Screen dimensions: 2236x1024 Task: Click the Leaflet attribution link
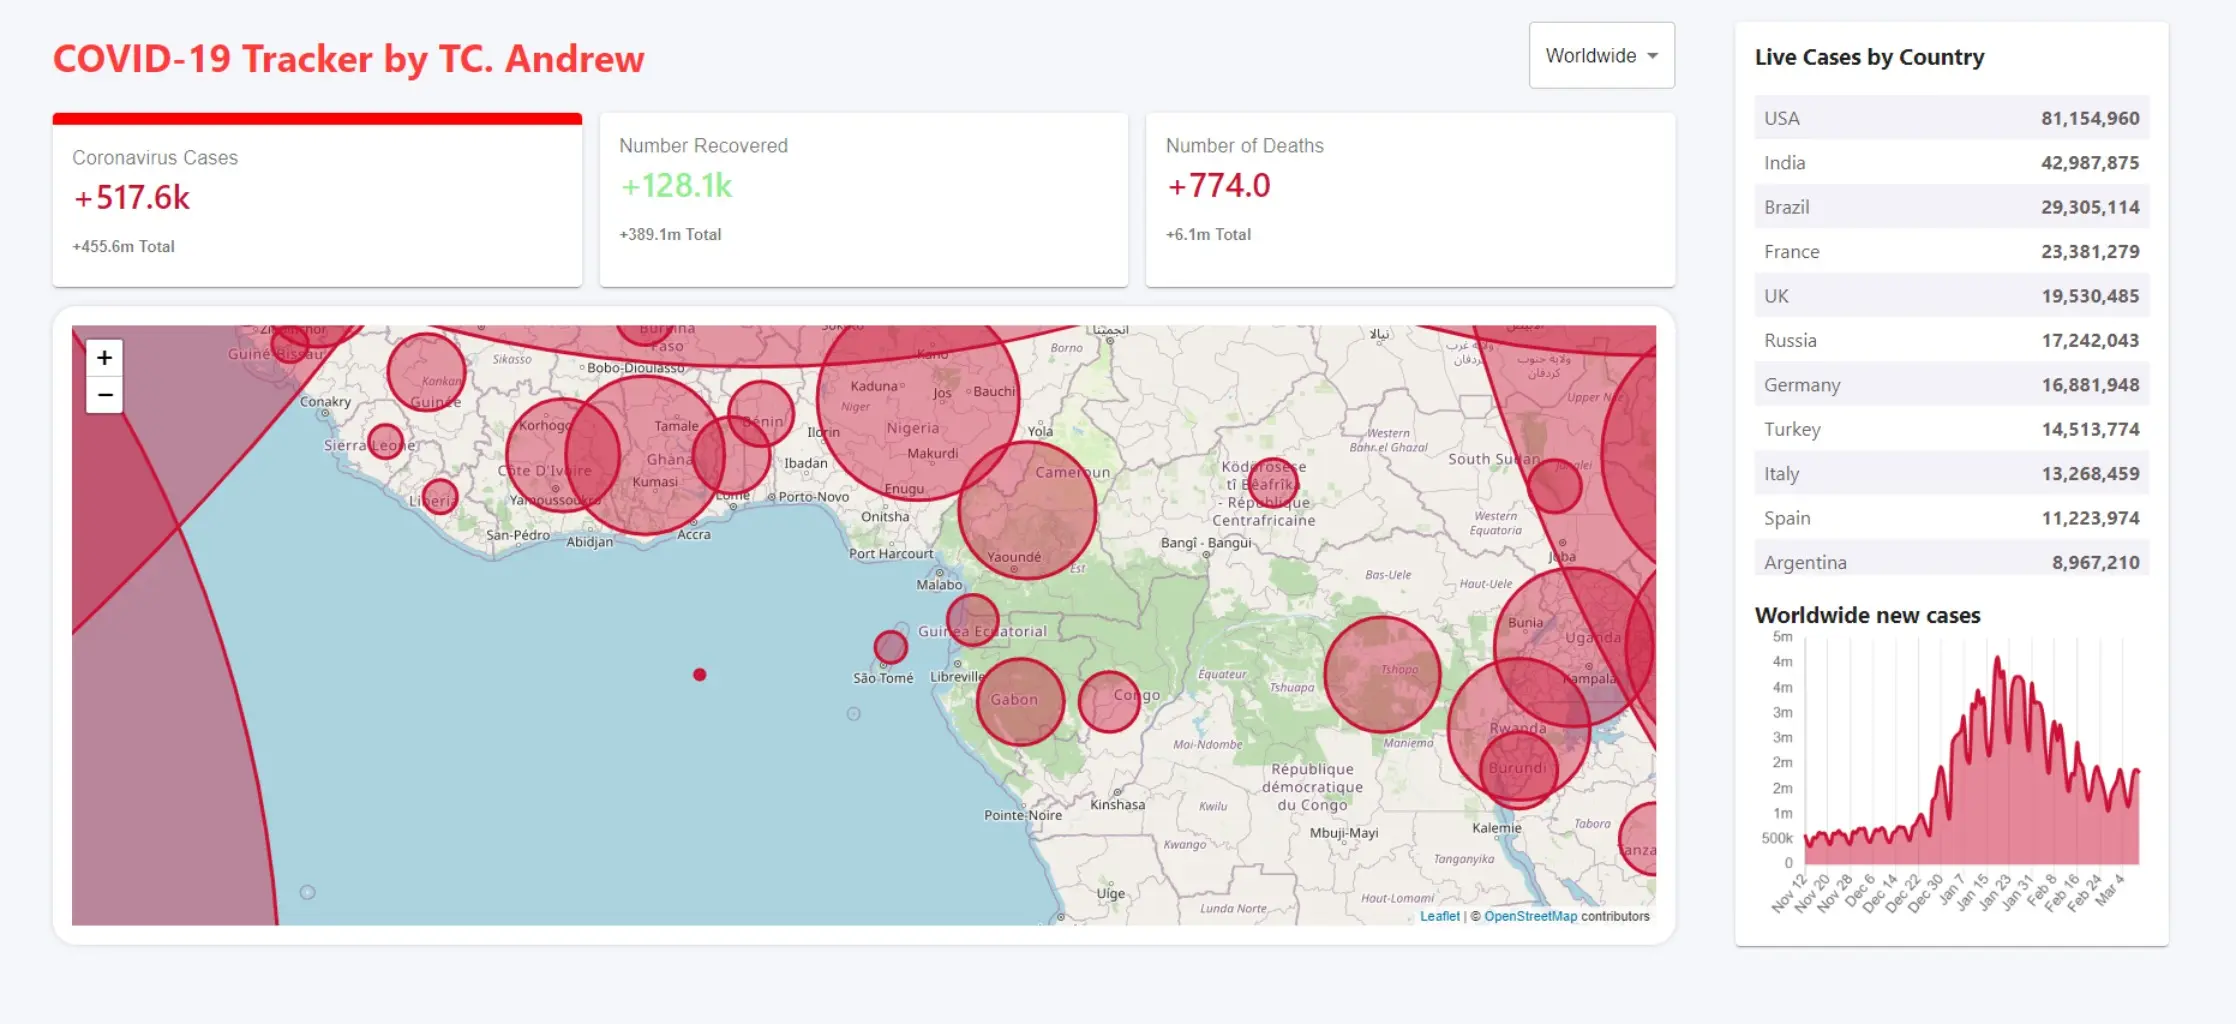(1439, 916)
